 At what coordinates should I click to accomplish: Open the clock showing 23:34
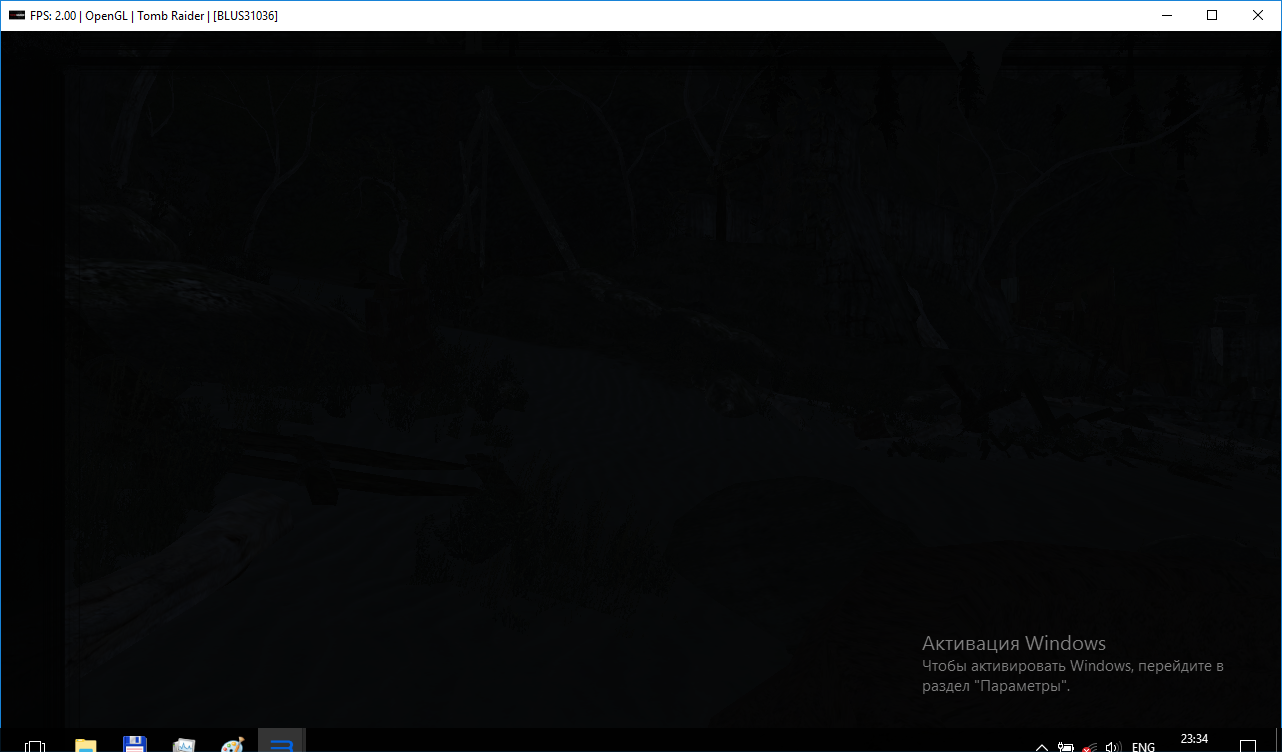point(1194,740)
